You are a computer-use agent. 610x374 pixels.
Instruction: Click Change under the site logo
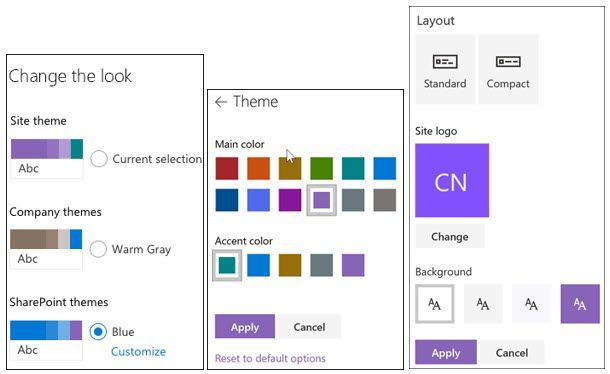(x=450, y=237)
